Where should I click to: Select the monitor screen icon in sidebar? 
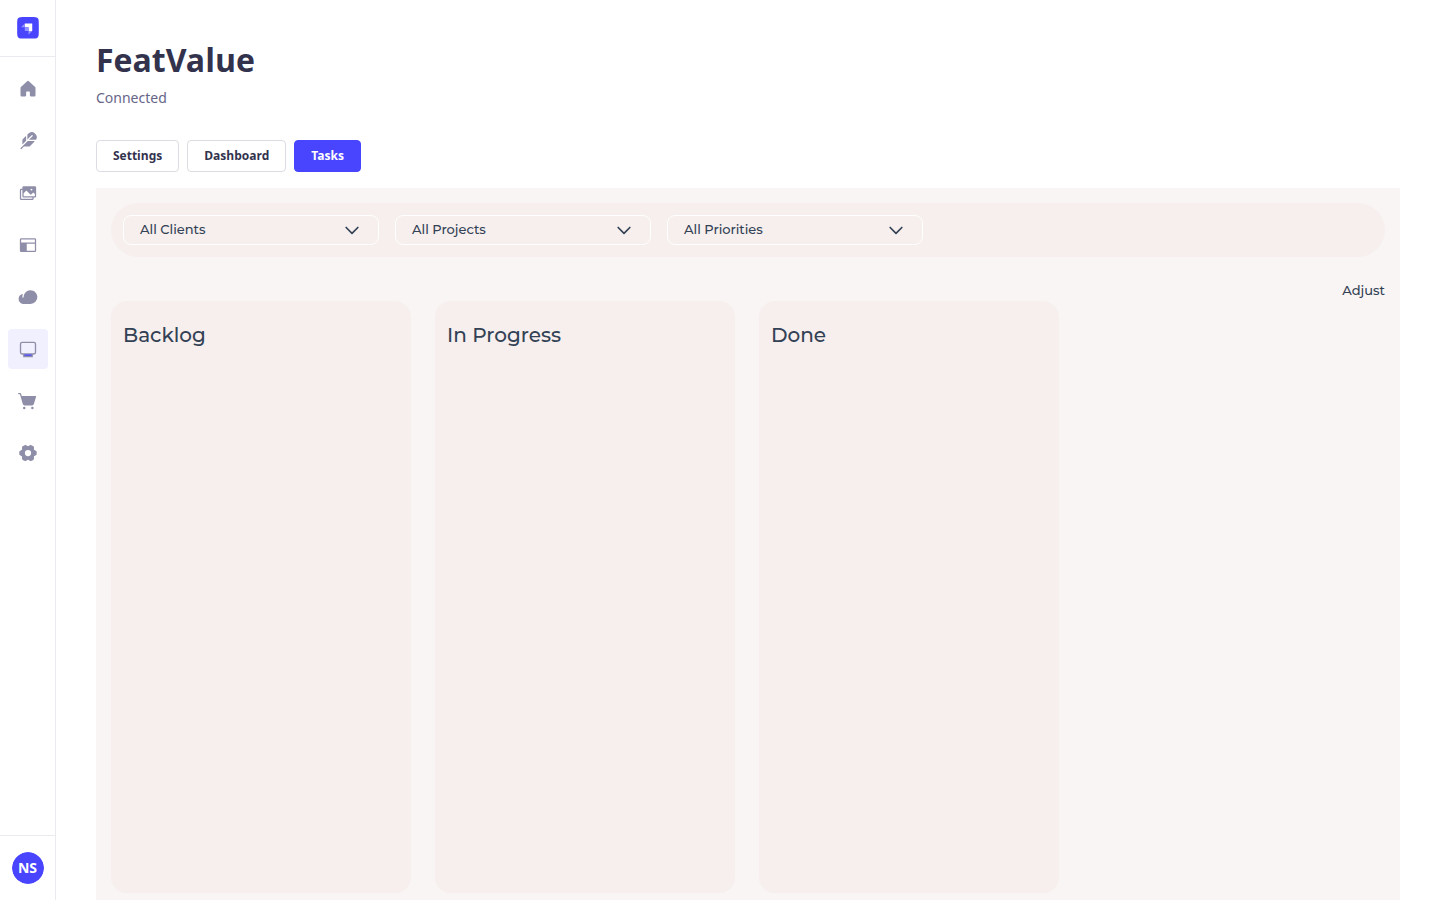pyautogui.click(x=28, y=349)
